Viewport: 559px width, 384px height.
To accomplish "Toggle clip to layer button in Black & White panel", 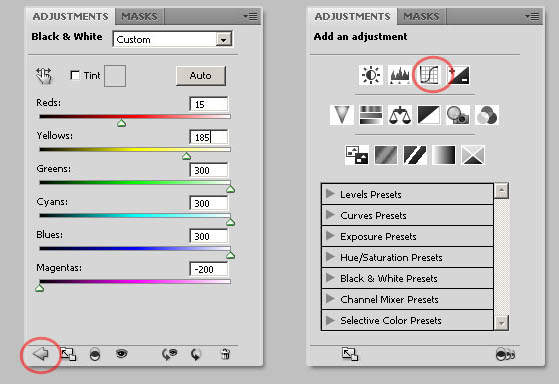I will 94,354.
